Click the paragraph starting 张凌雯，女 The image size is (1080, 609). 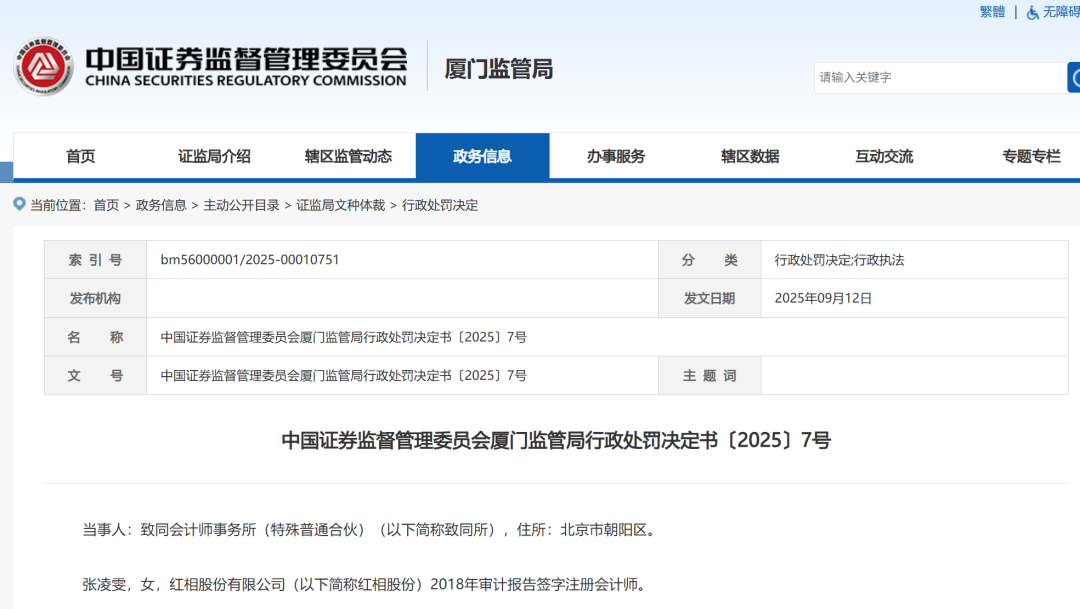click(367, 584)
